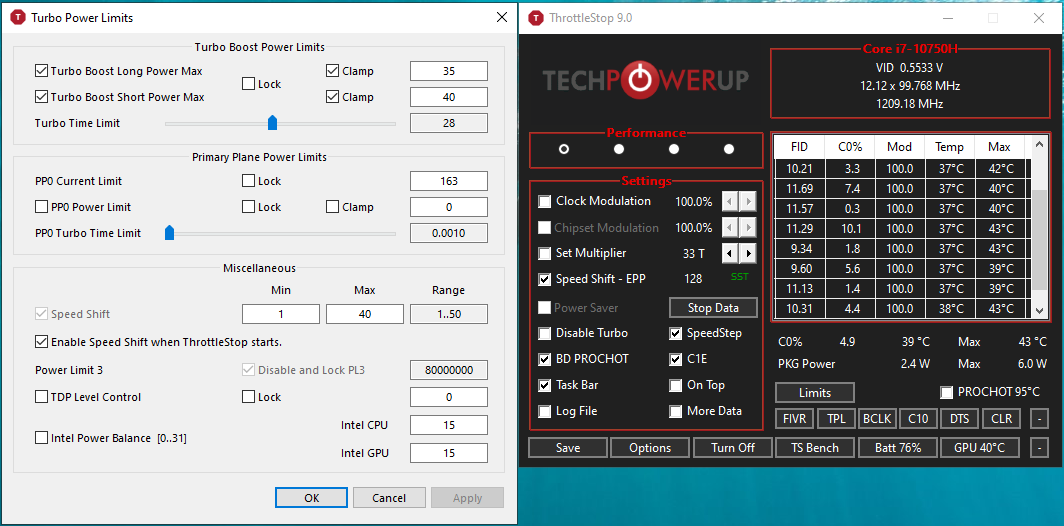Increase the Set Multiplier with right arrow
The image size is (1064, 526).
(x=748, y=254)
